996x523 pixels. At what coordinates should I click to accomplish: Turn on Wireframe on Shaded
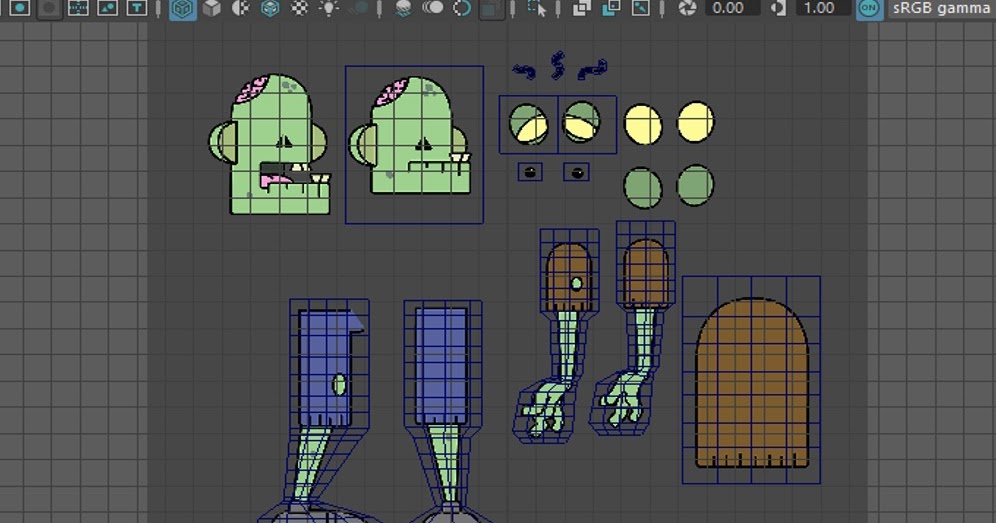click(x=269, y=8)
